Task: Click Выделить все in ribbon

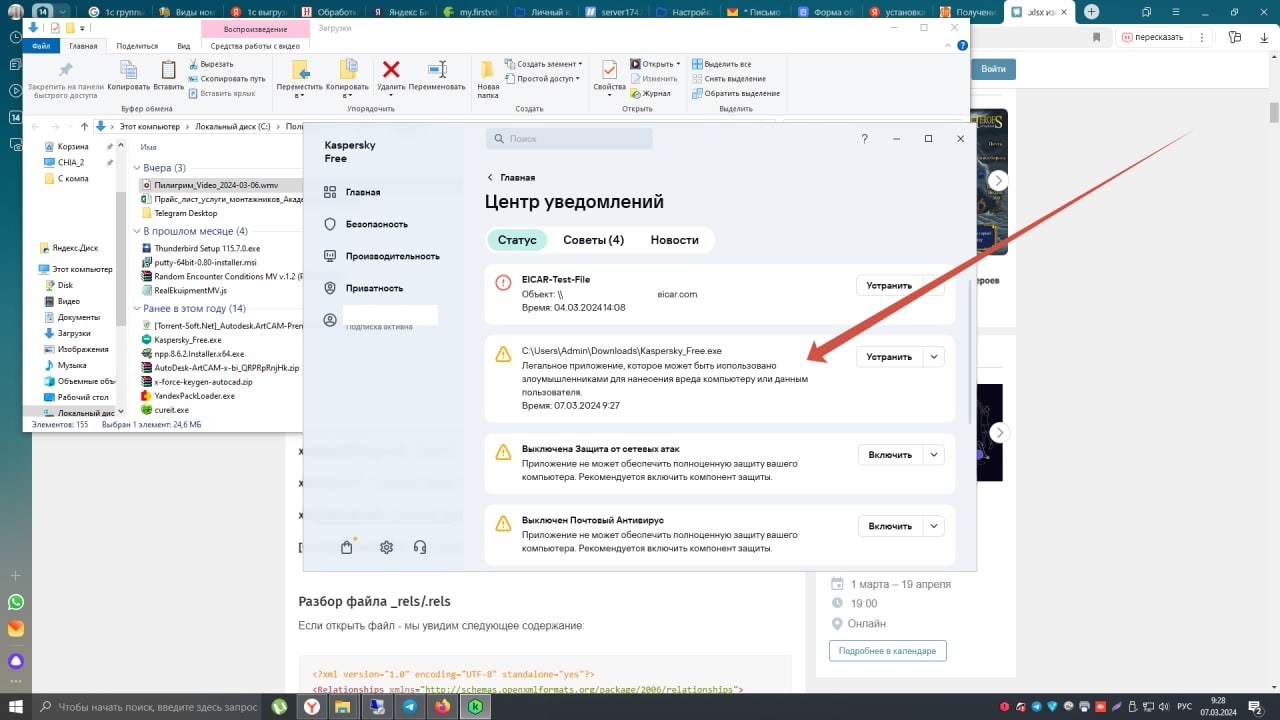Action: point(721,64)
